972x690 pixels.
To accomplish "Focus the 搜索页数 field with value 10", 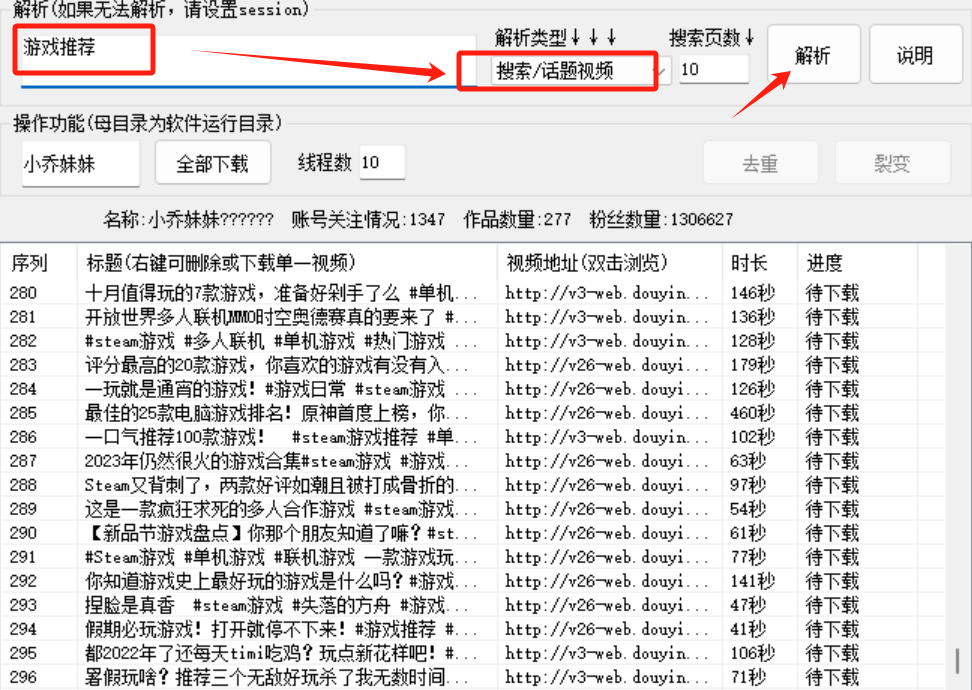I will point(714,69).
